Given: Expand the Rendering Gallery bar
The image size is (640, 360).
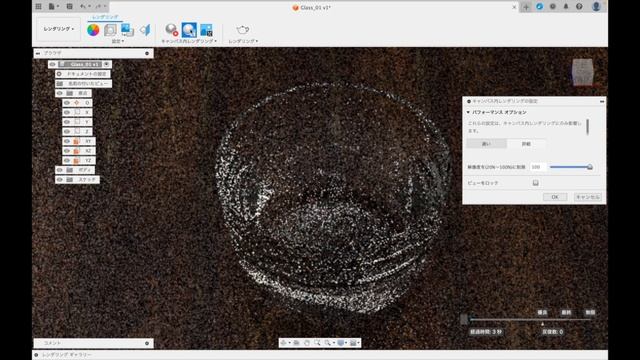Looking at the screenshot, I should 36,355.
